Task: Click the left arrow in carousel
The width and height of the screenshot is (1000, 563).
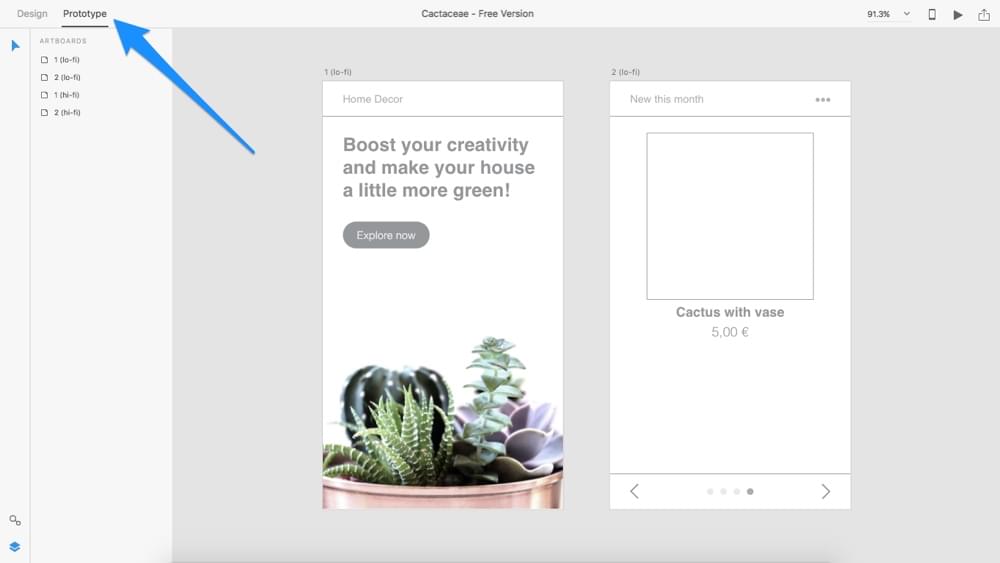Action: tap(634, 491)
